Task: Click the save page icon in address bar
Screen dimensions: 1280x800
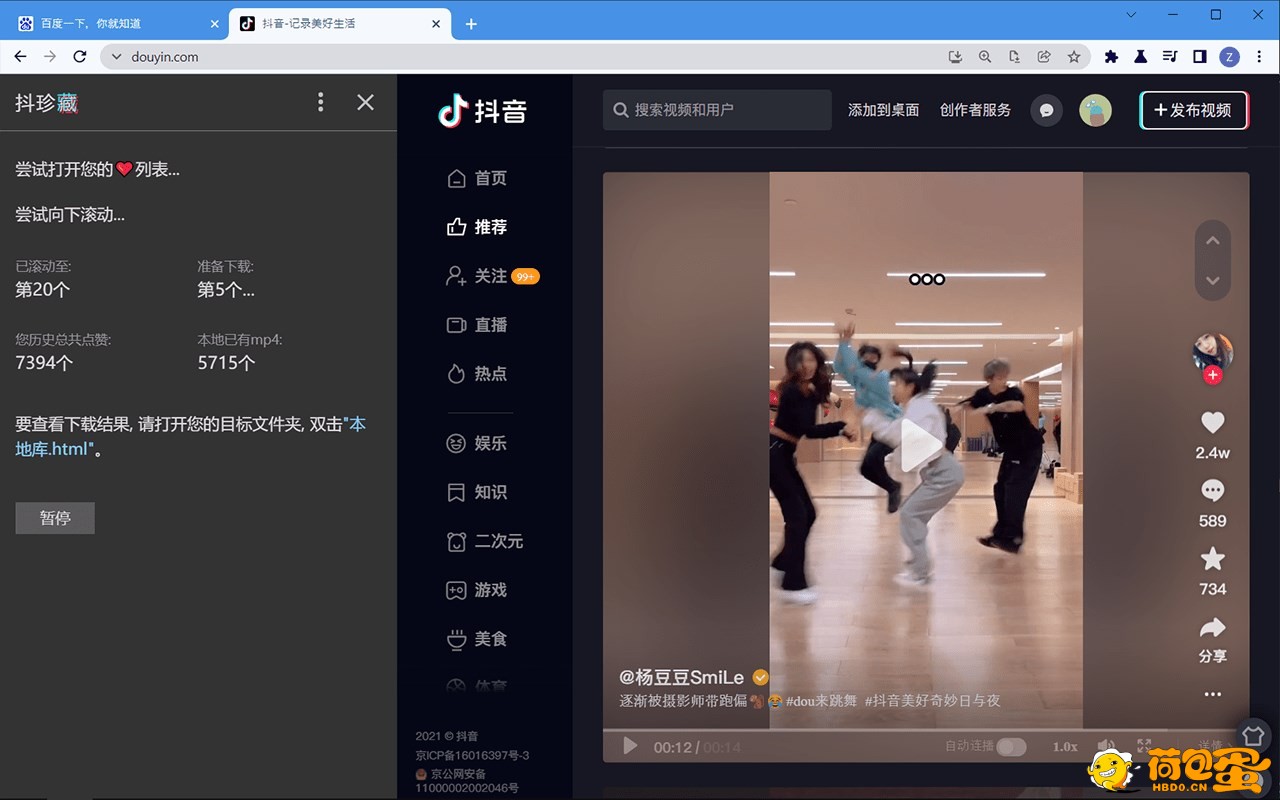Action: [x=1014, y=57]
